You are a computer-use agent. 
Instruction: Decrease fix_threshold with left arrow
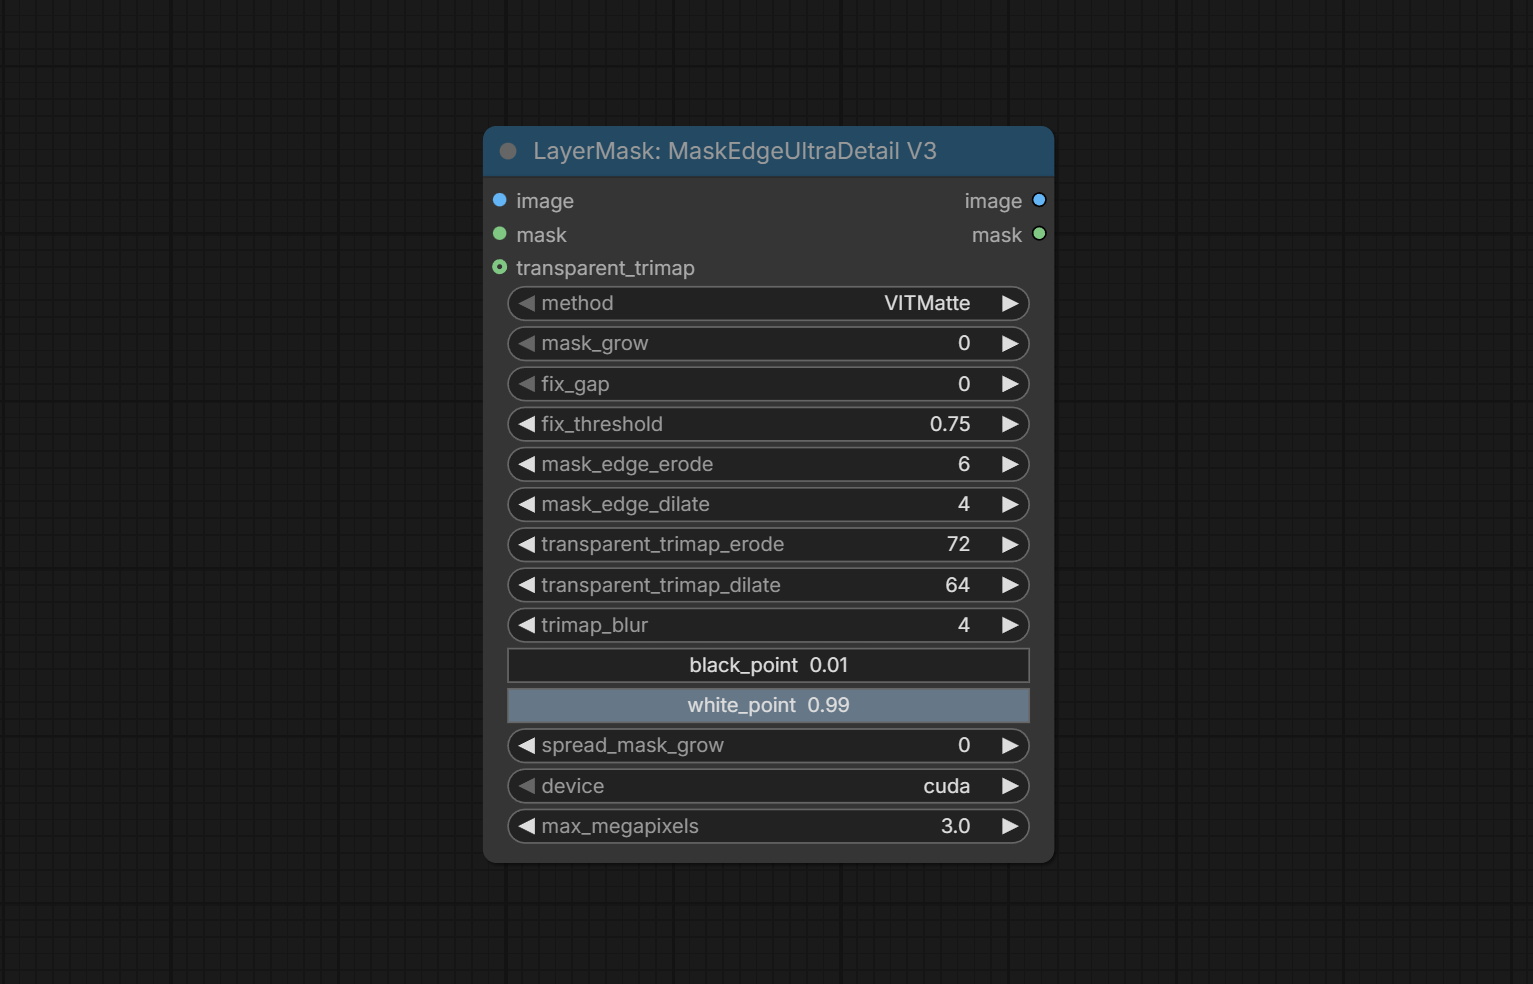point(527,424)
